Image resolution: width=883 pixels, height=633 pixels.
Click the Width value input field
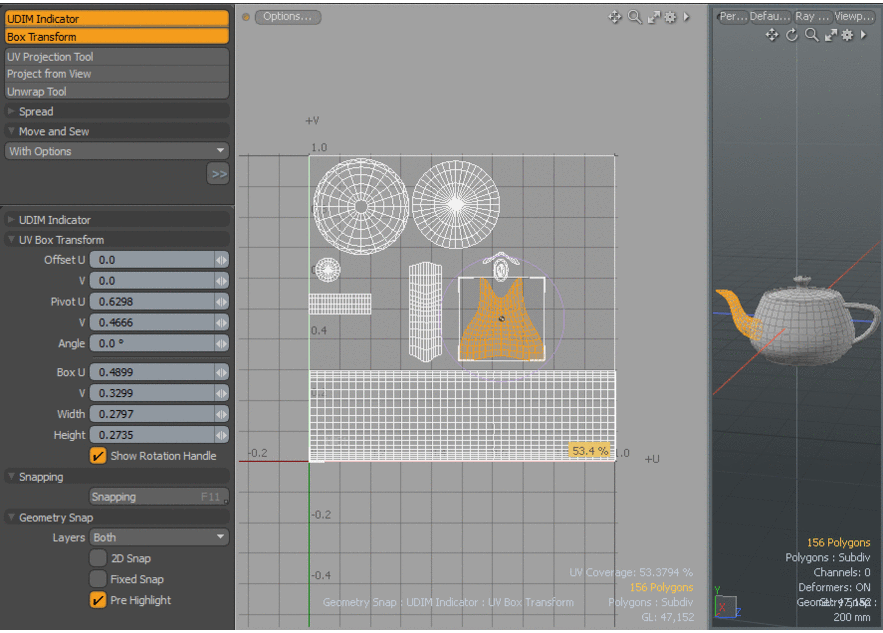pyautogui.click(x=151, y=414)
